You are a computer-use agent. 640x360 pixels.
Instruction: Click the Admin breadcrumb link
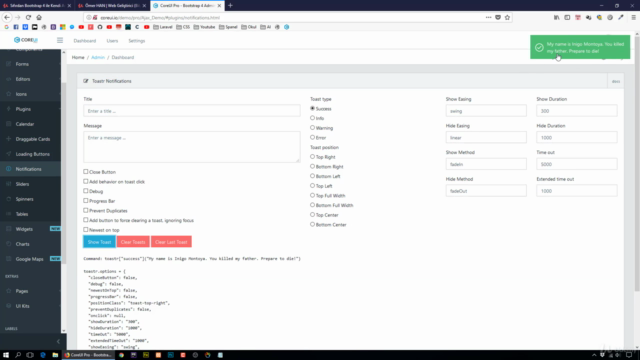click(x=98, y=58)
